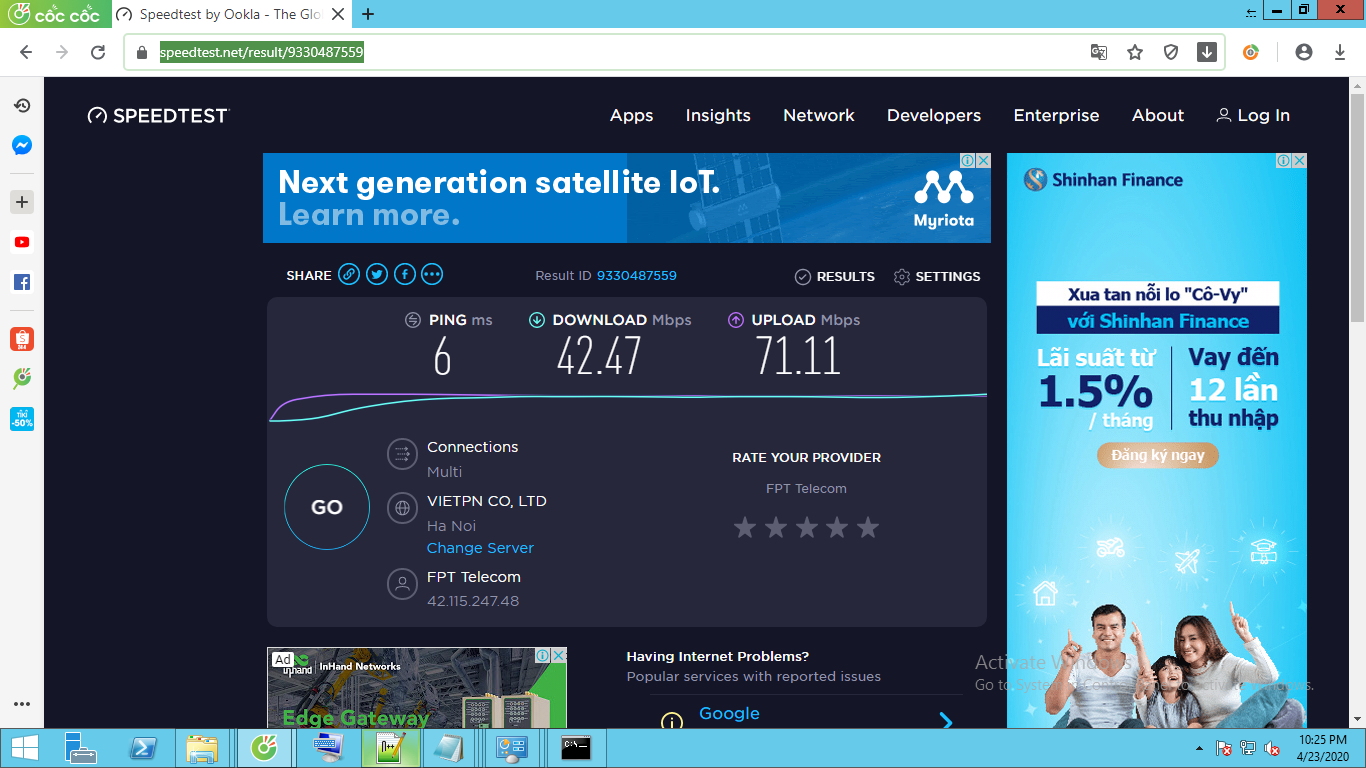Viewport: 1366px width, 768px height.
Task: Click the shield icon in address bar
Action: pos(1171,52)
